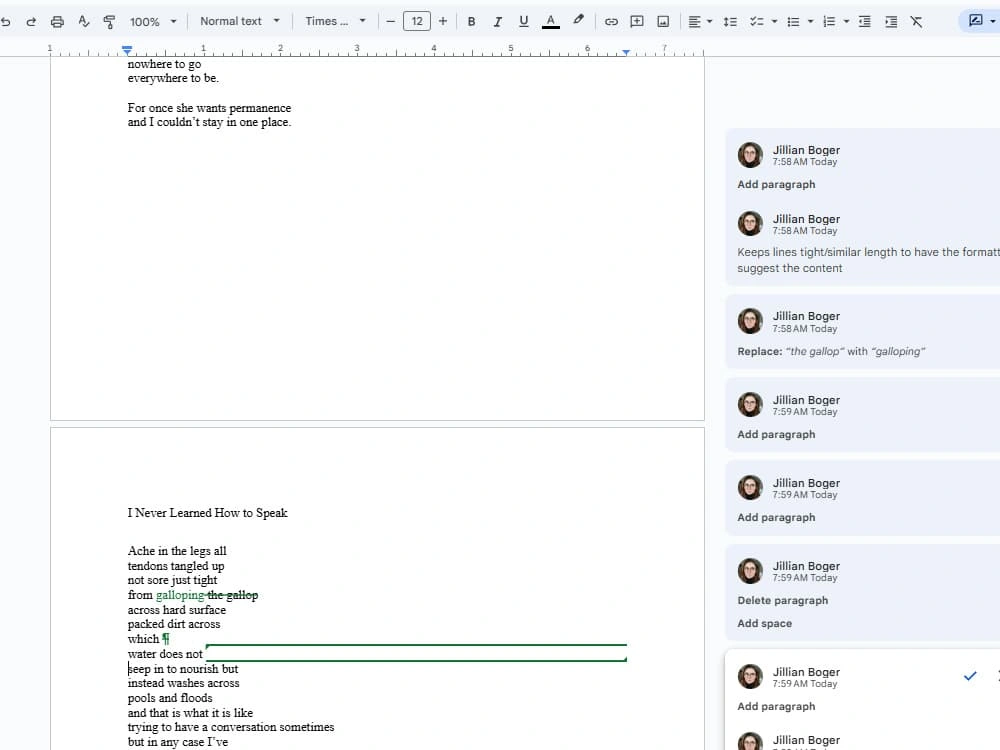Select the paint format tool
Image resolution: width=1000 pixels, height=750 pixels.
coord(109,22)
